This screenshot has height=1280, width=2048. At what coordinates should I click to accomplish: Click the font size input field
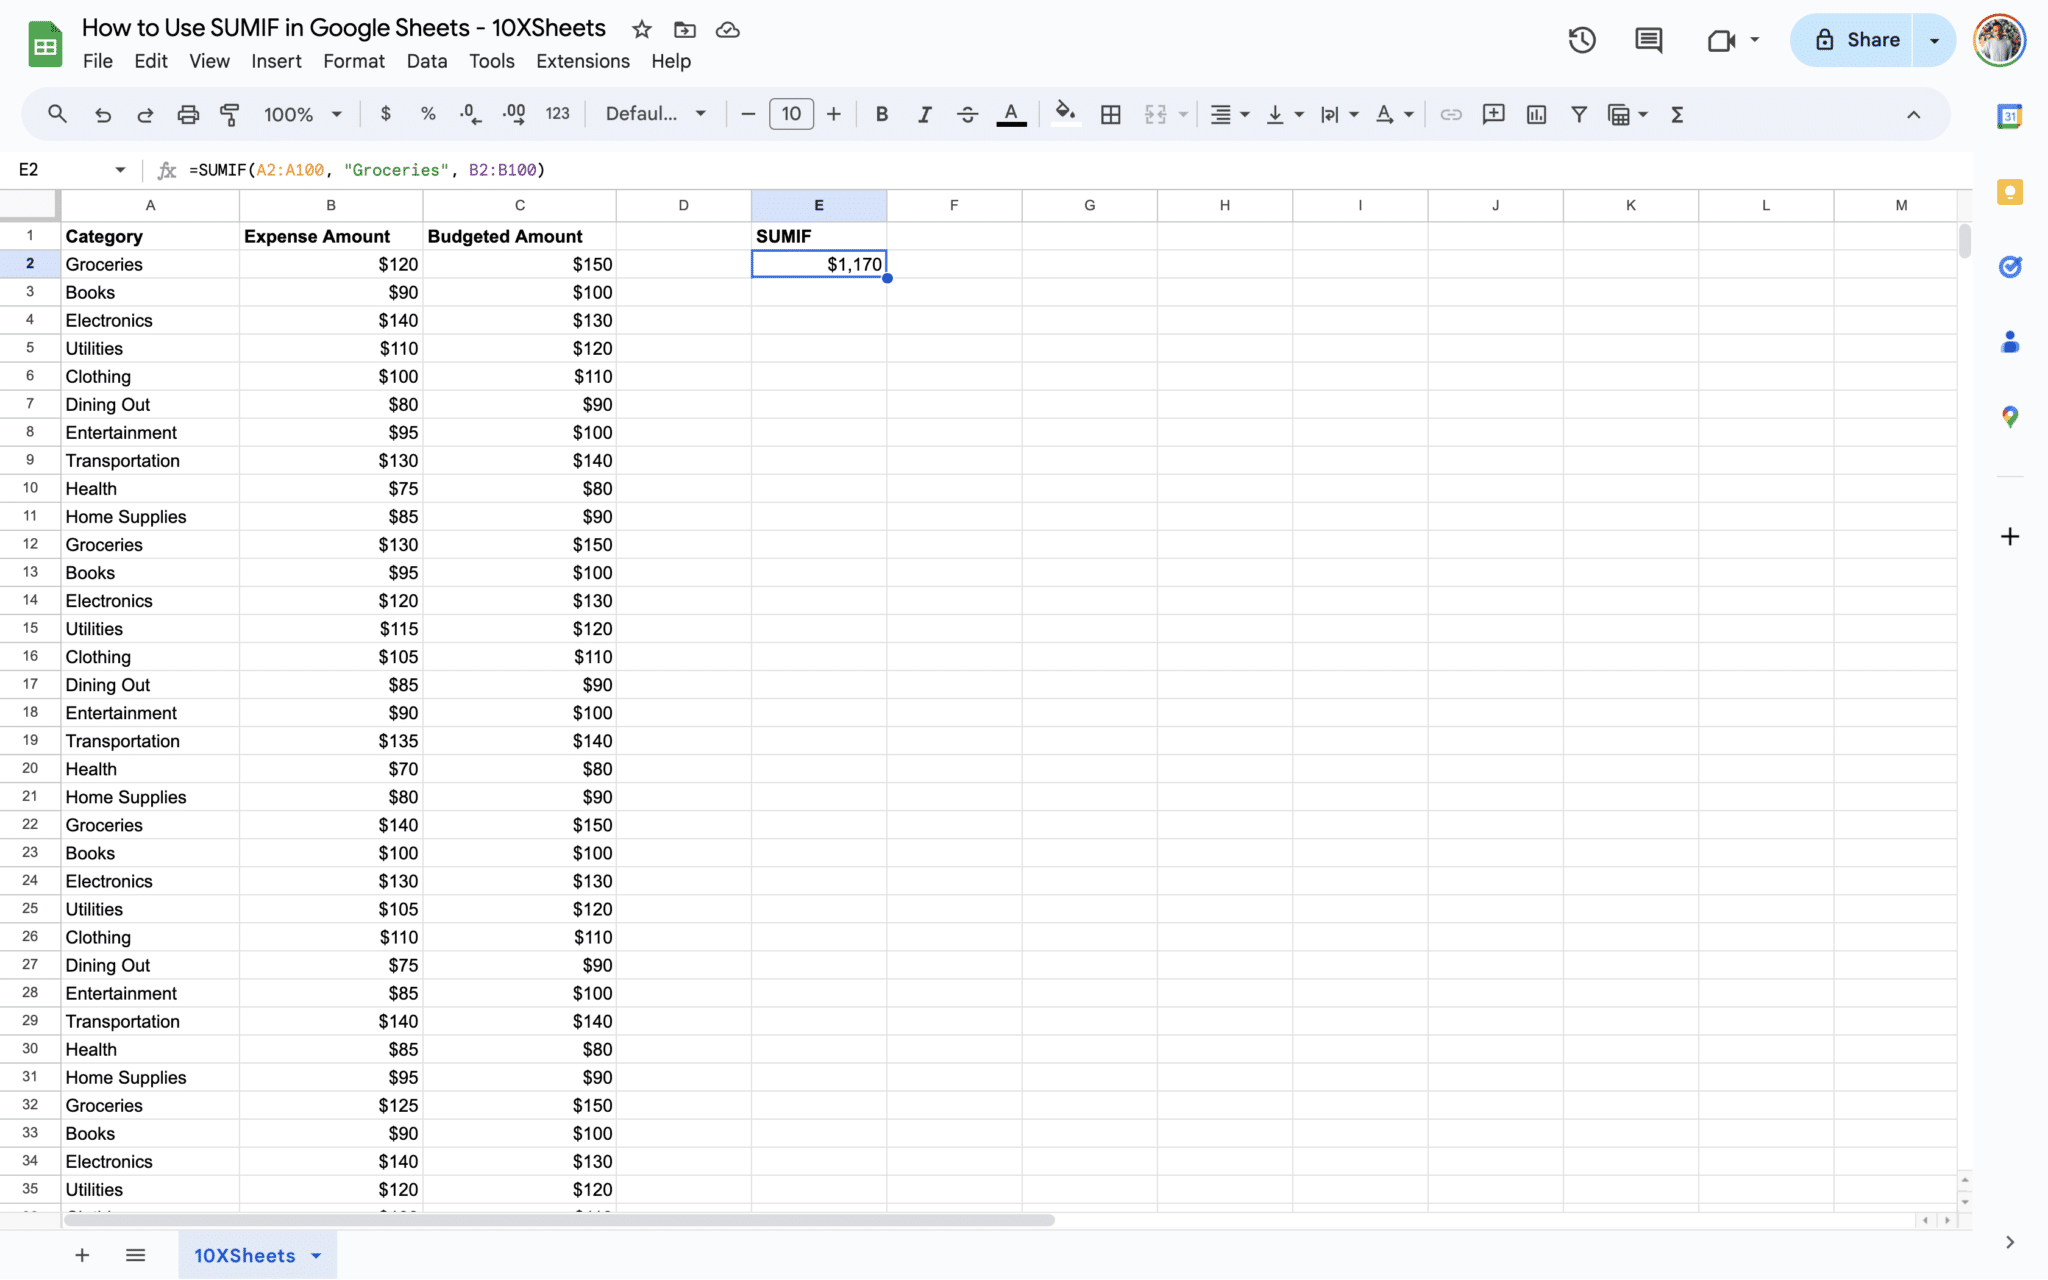[x=791, y=114]
